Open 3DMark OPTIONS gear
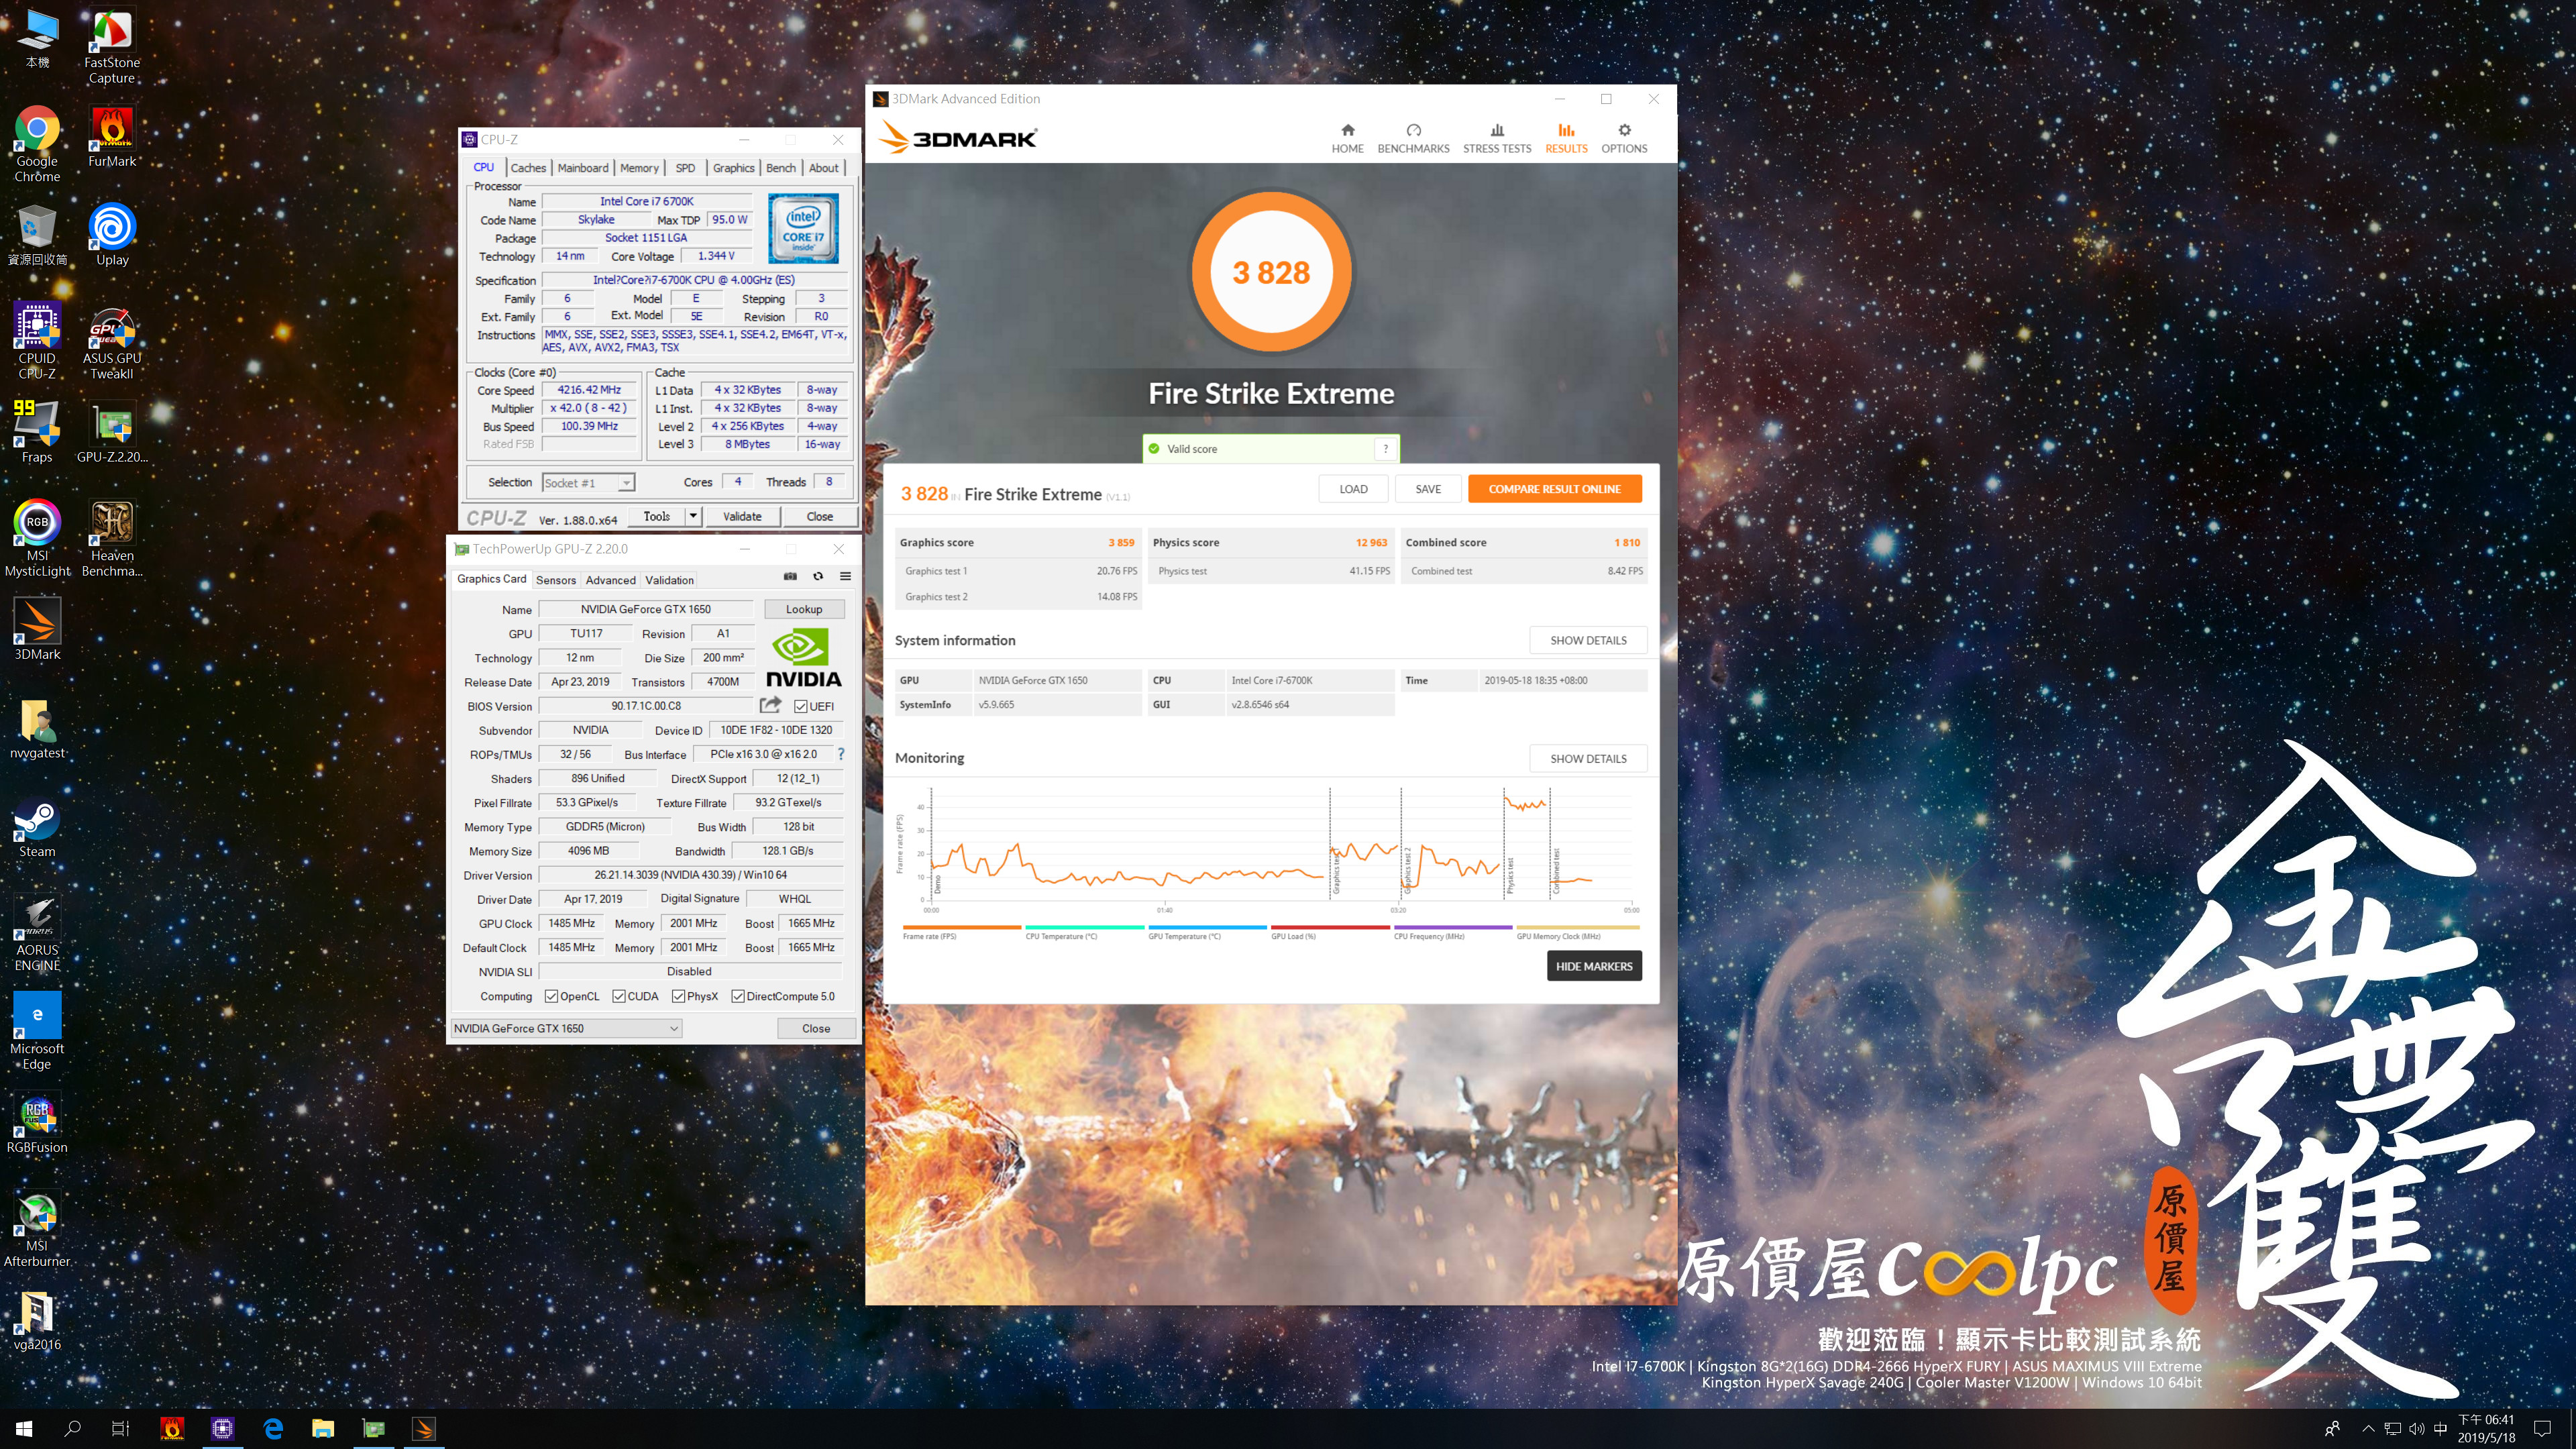 pos(1624,138)
